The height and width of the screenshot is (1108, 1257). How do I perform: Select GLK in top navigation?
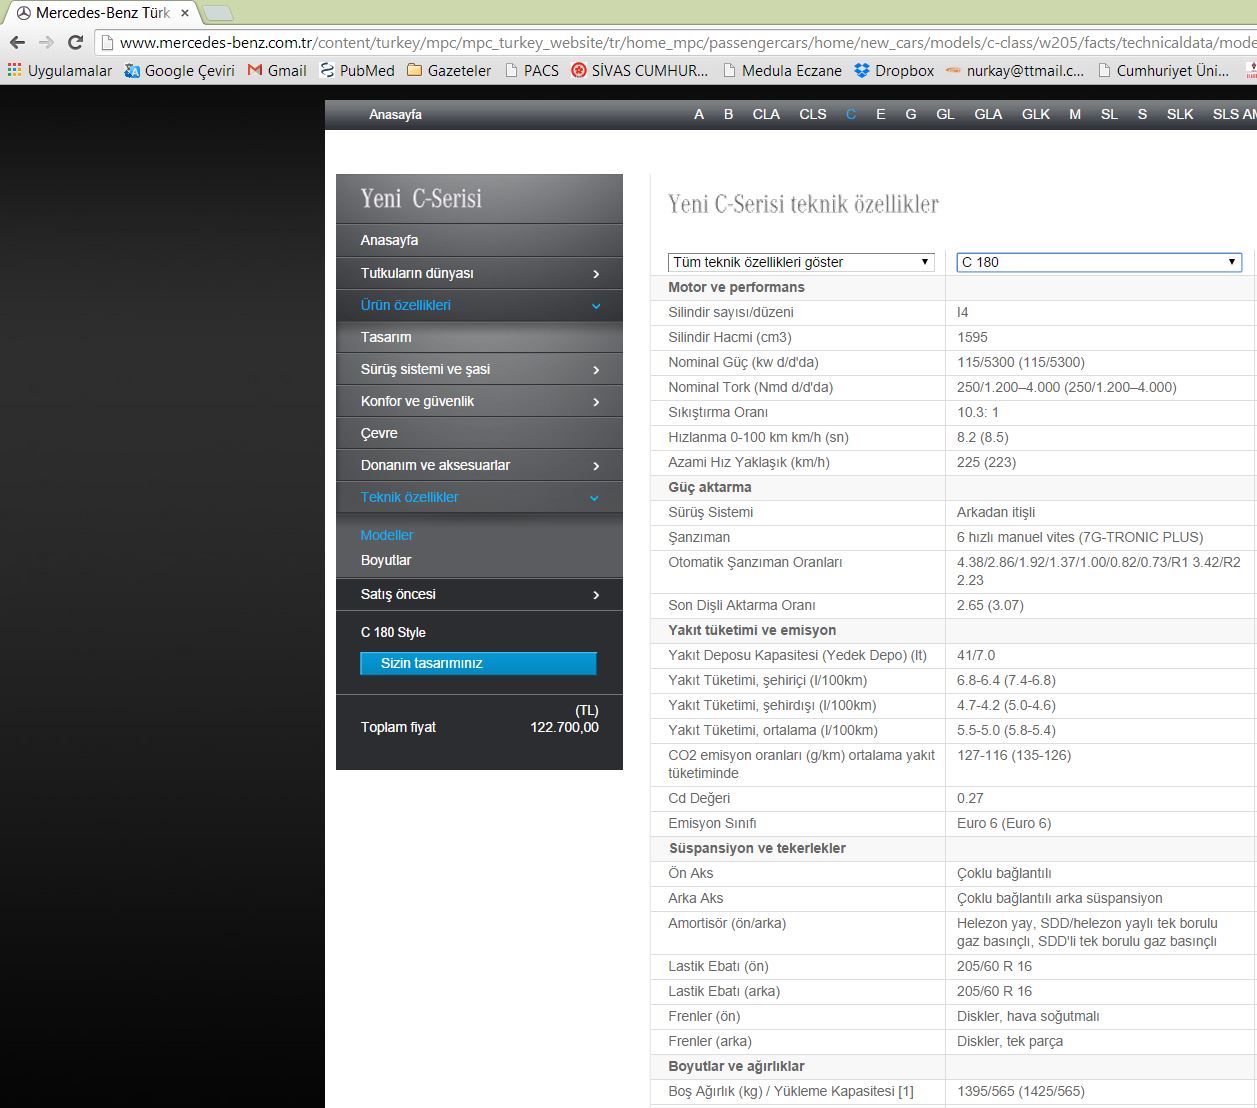pos(1036,114)
